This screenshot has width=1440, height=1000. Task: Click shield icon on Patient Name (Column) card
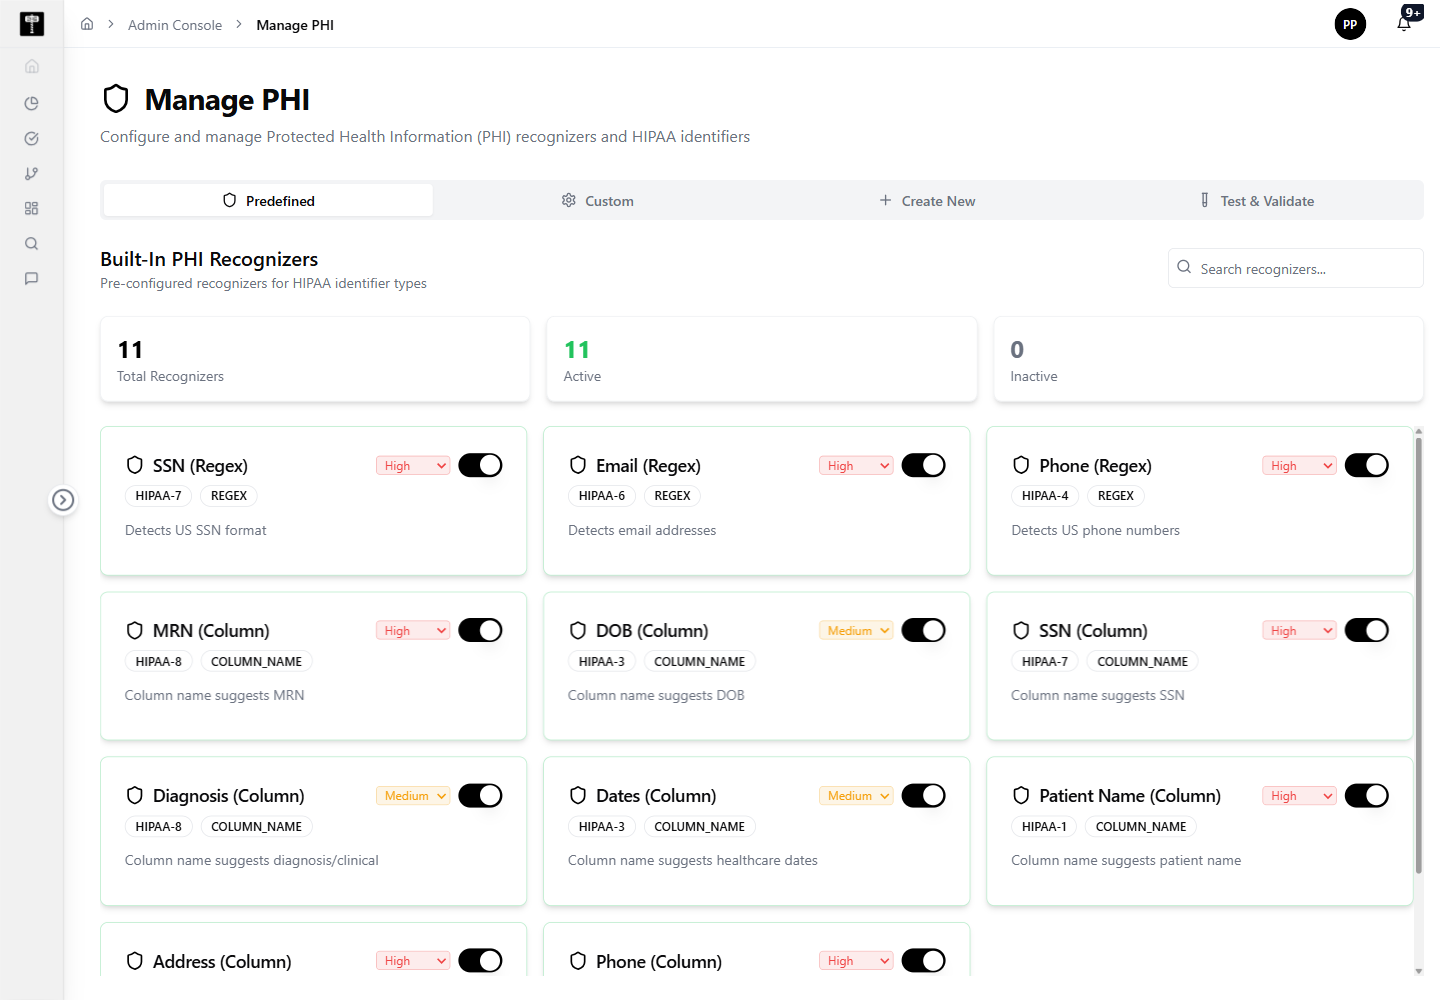(x=1021, y=795)
